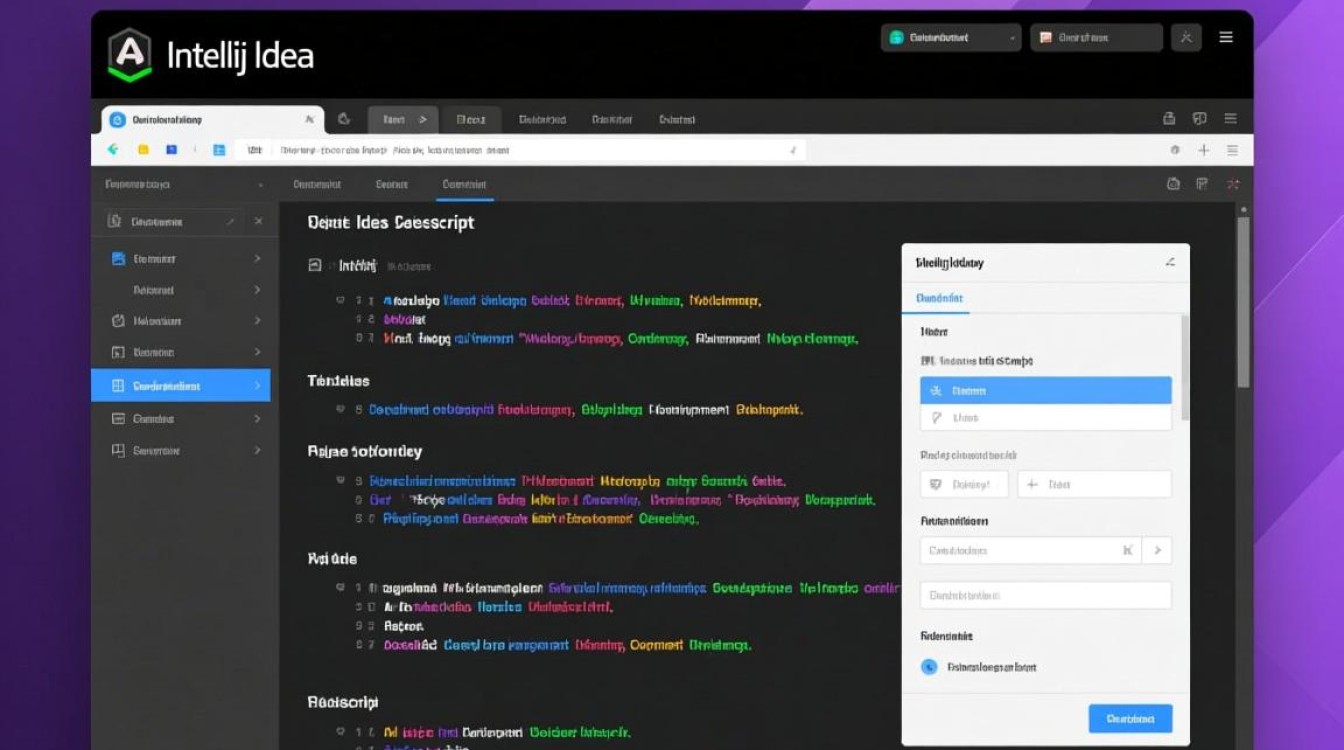Click the blue square icon beside the yellow folder
This screenshot has height=750, width=1344.
(x=172, y=148)
